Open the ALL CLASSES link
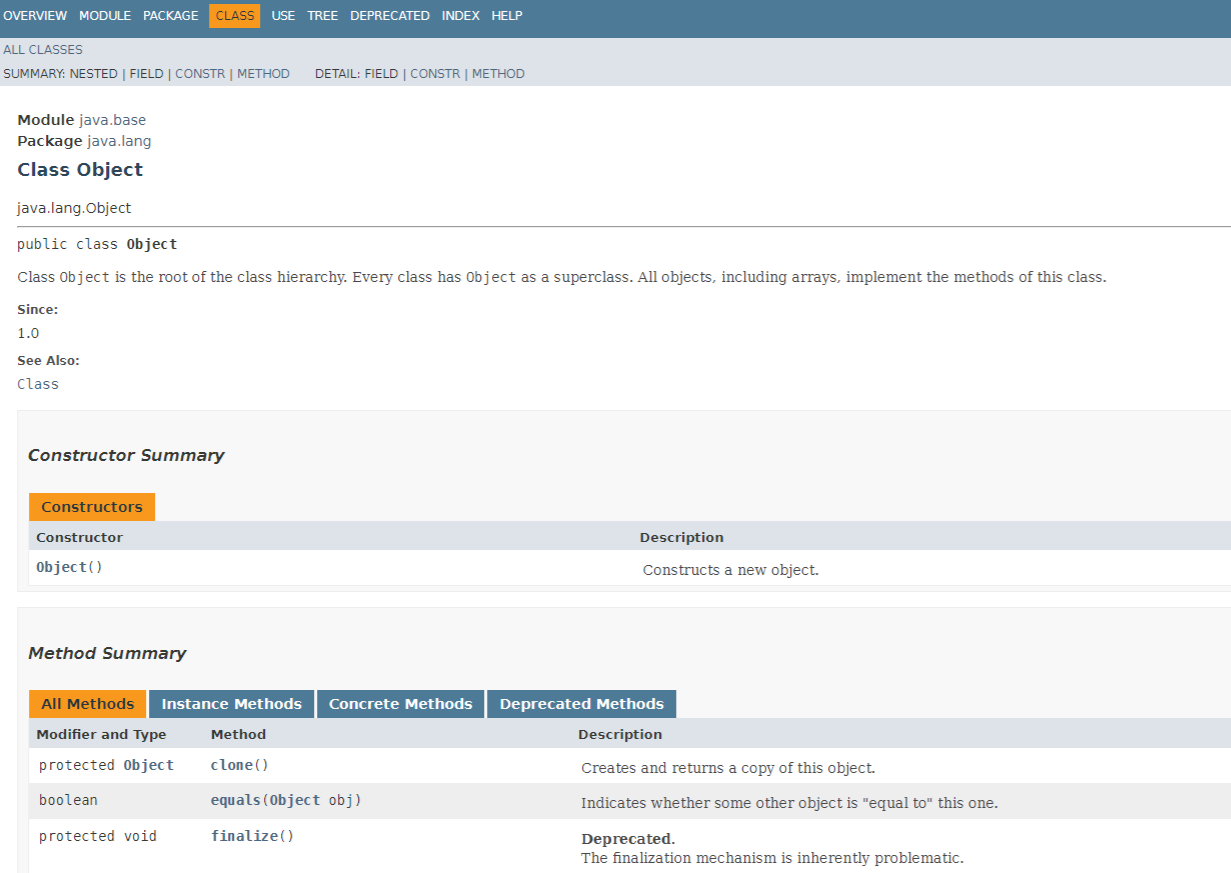1231x873 pixels. pyautogui.click(x=43, y=50)
